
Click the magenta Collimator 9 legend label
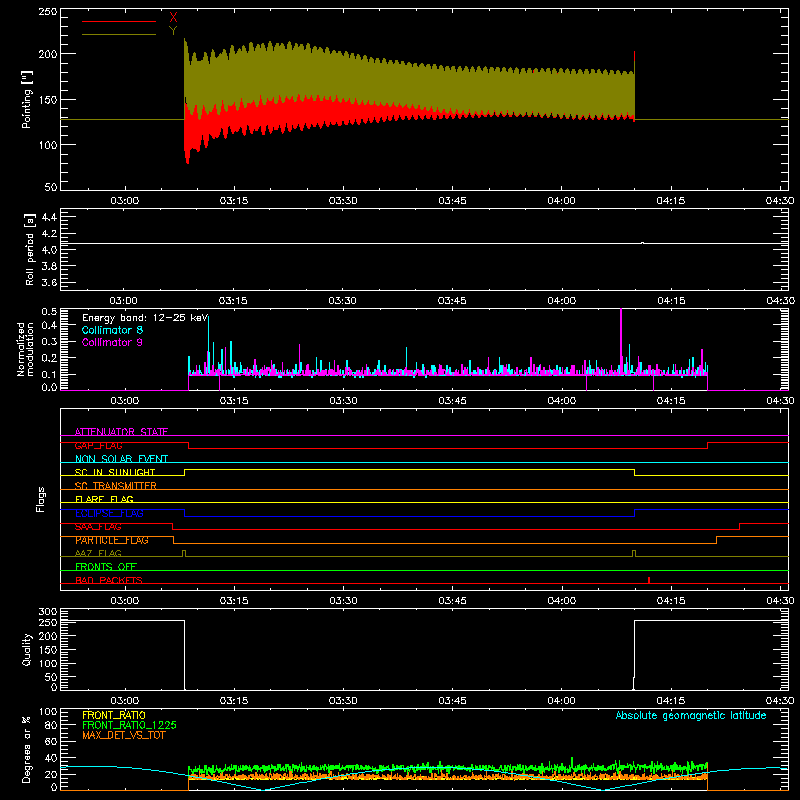pos(112,342)
